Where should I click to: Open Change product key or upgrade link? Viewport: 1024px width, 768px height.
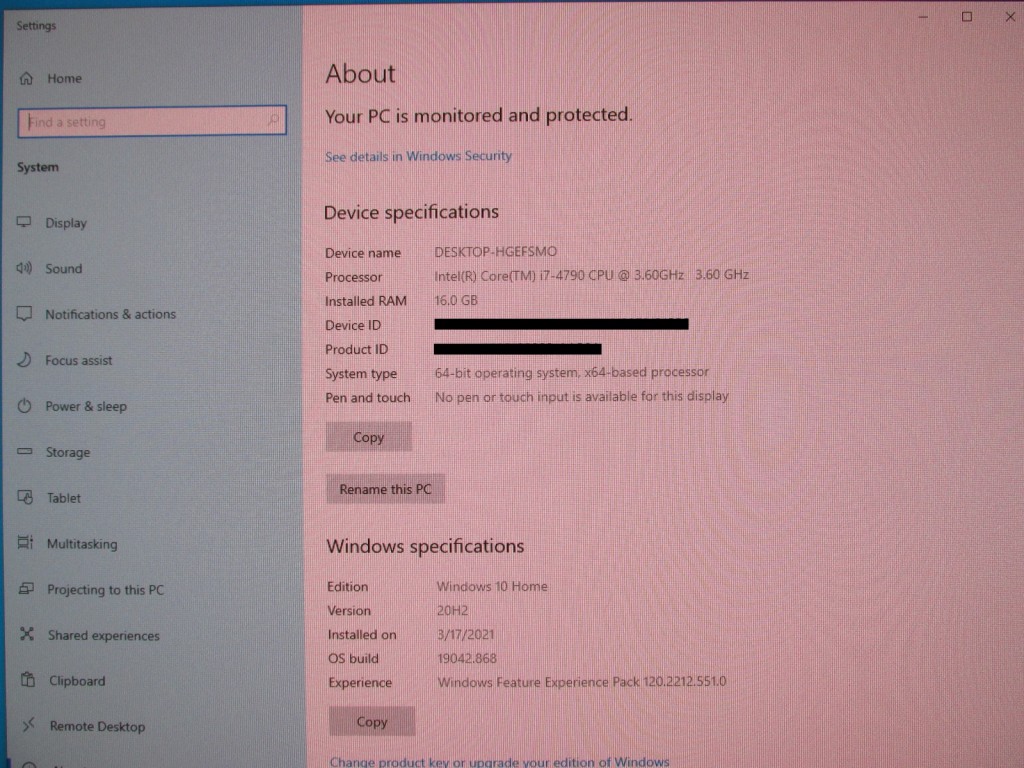[x=500, y=761]
